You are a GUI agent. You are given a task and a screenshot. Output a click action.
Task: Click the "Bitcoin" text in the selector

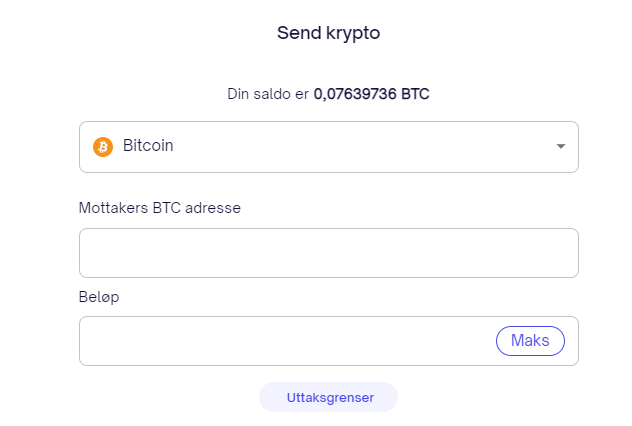click(x=148, y=146)
